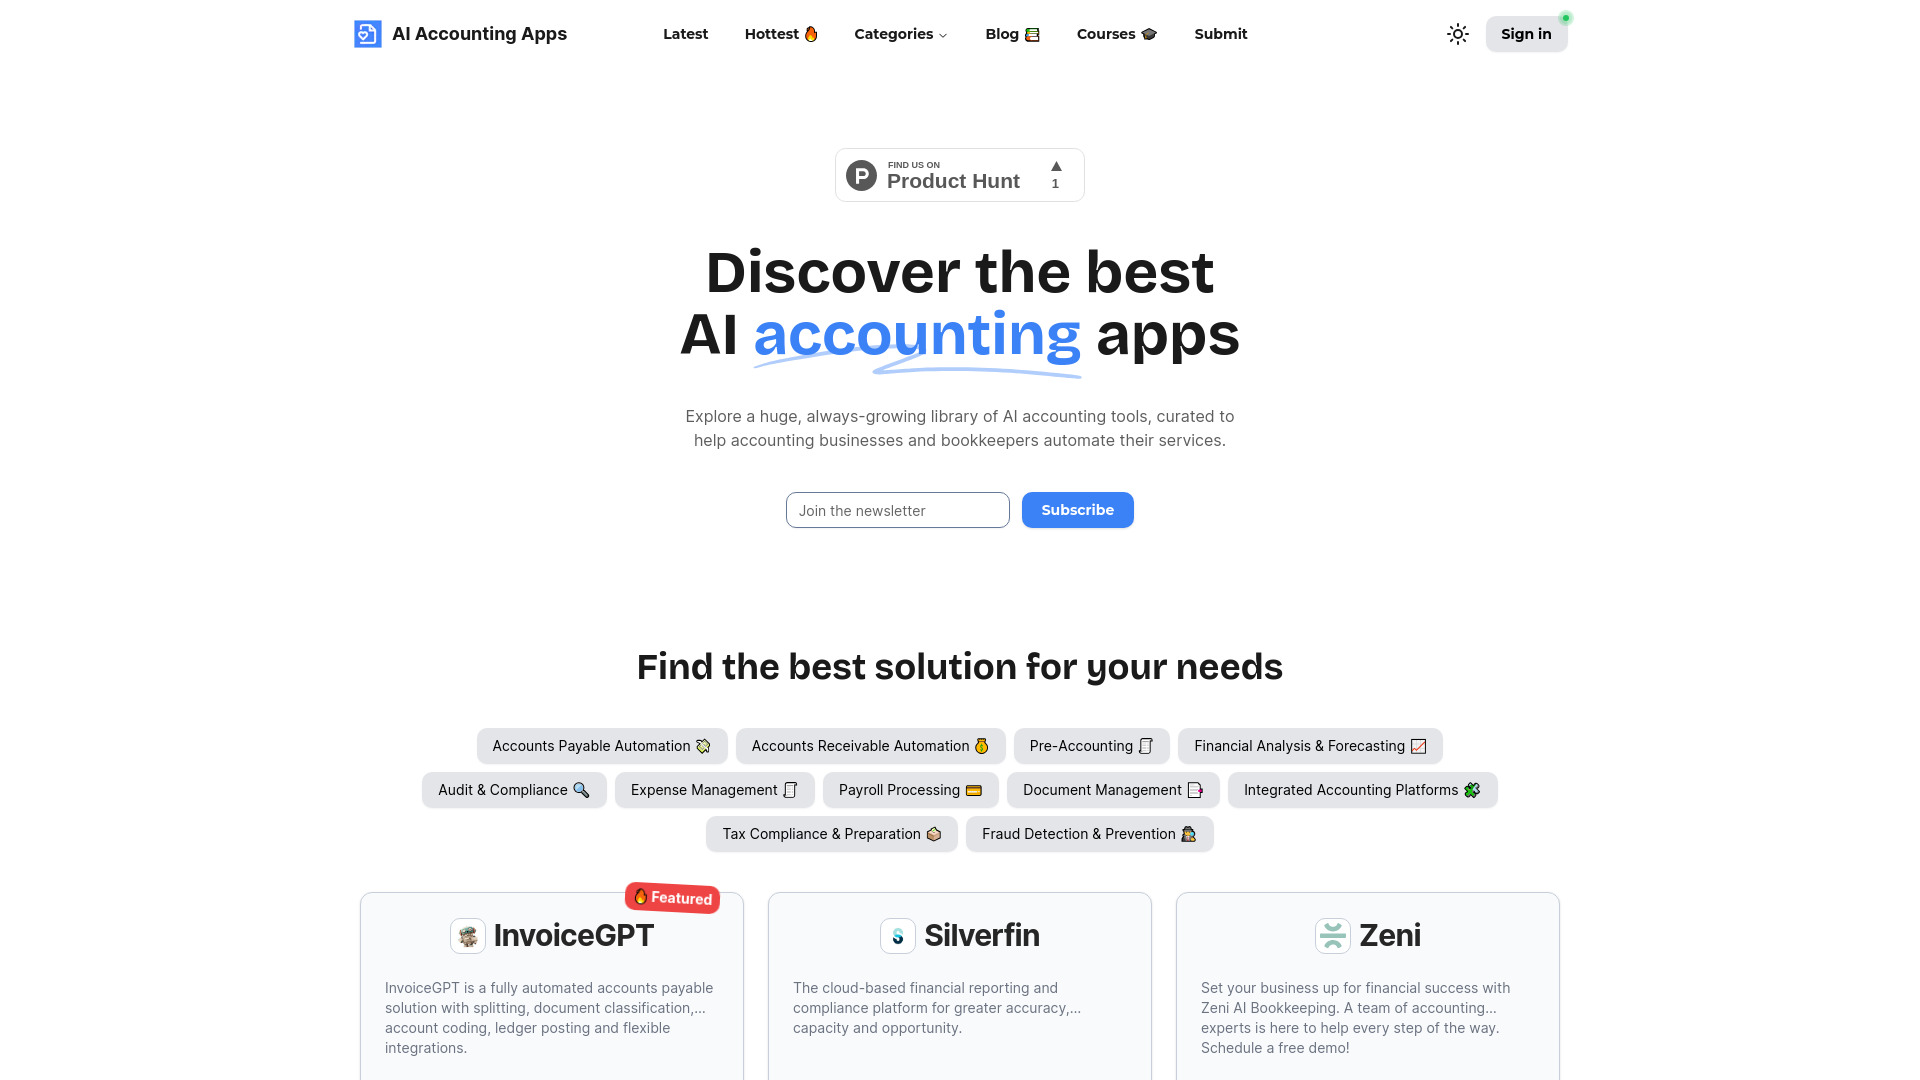The image size is (1920, 1080).
Task: Click the Product Hunt upvote arrow icon
Action: click(x=1055, y=166)
